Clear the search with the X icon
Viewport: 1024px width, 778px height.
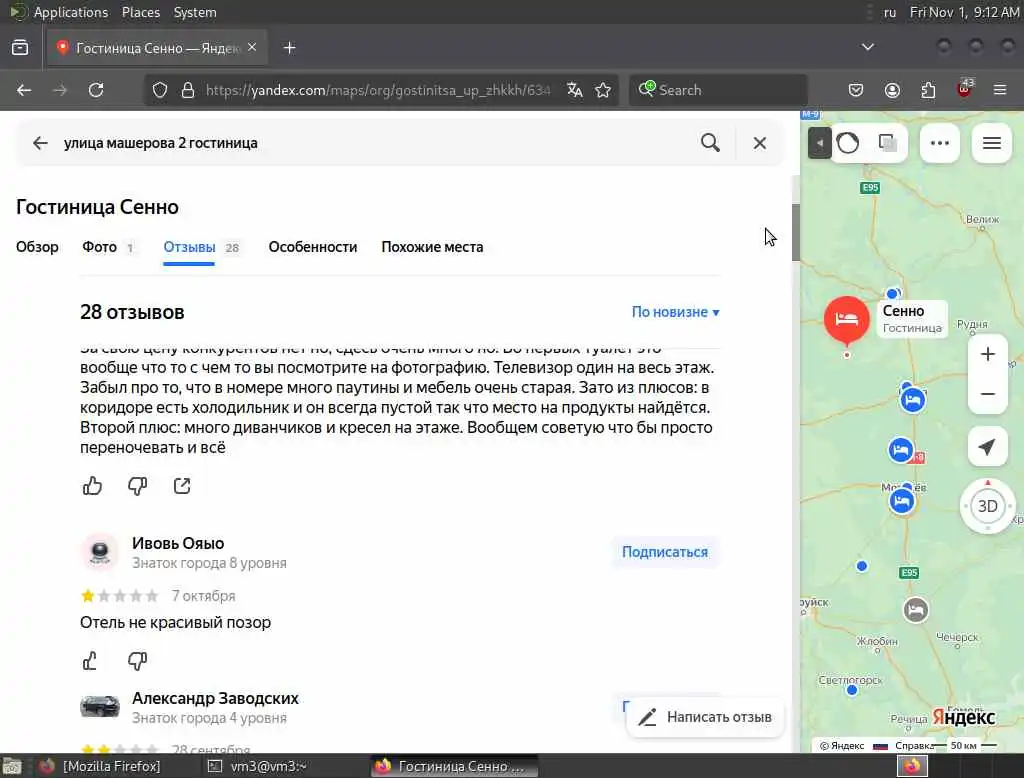point(760,143)
